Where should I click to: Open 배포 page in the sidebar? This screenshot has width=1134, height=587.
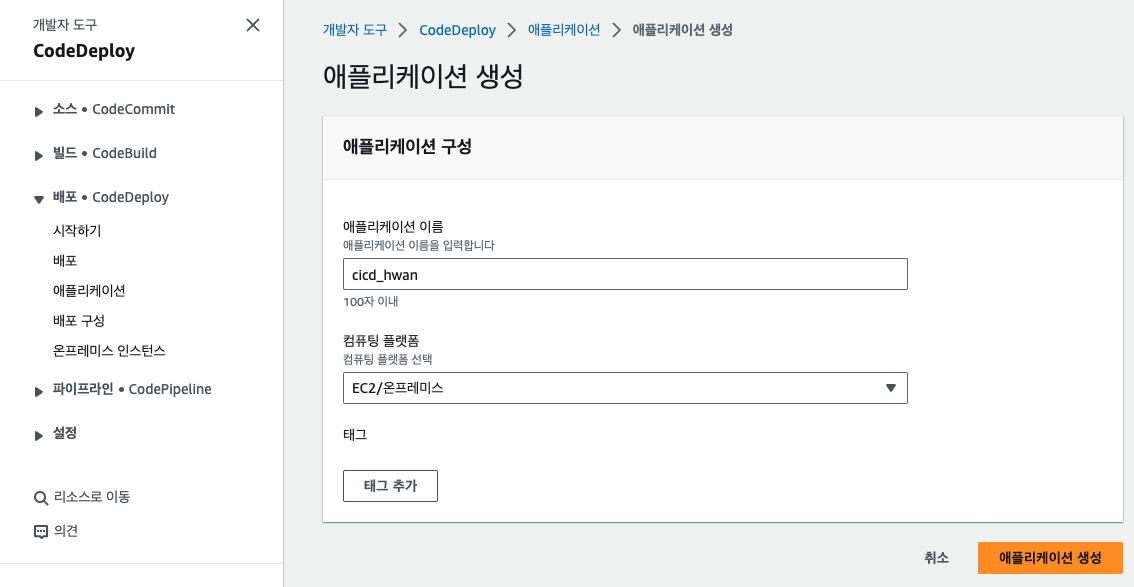65,260
